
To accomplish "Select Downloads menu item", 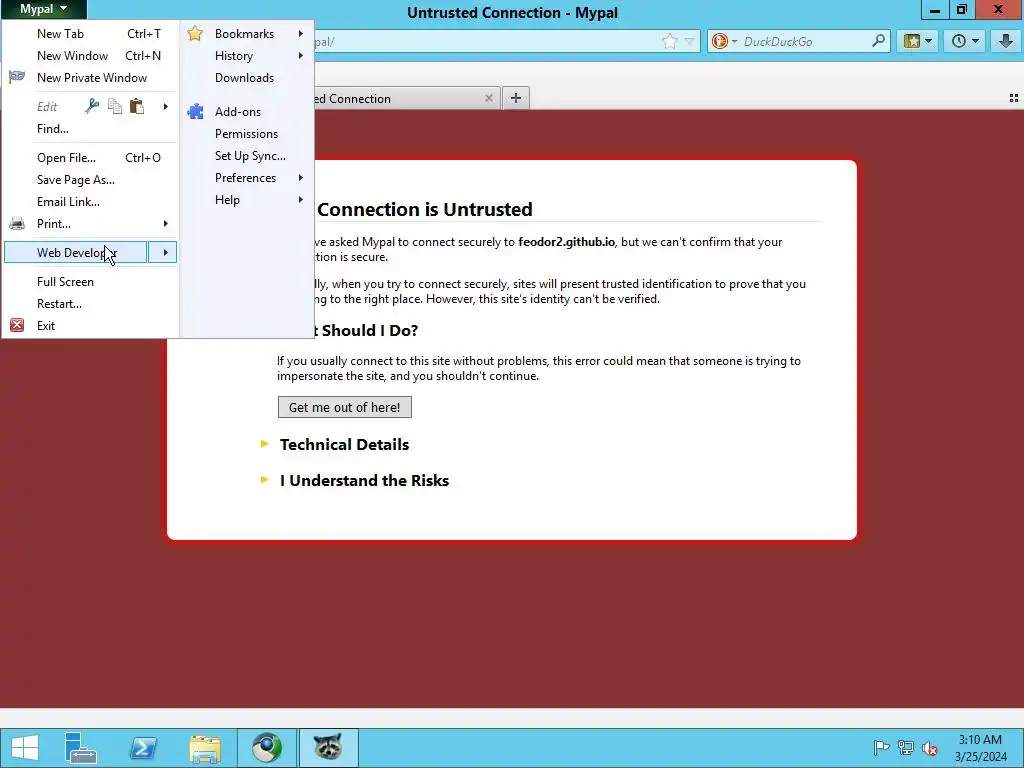I will (x=247, y=78).
